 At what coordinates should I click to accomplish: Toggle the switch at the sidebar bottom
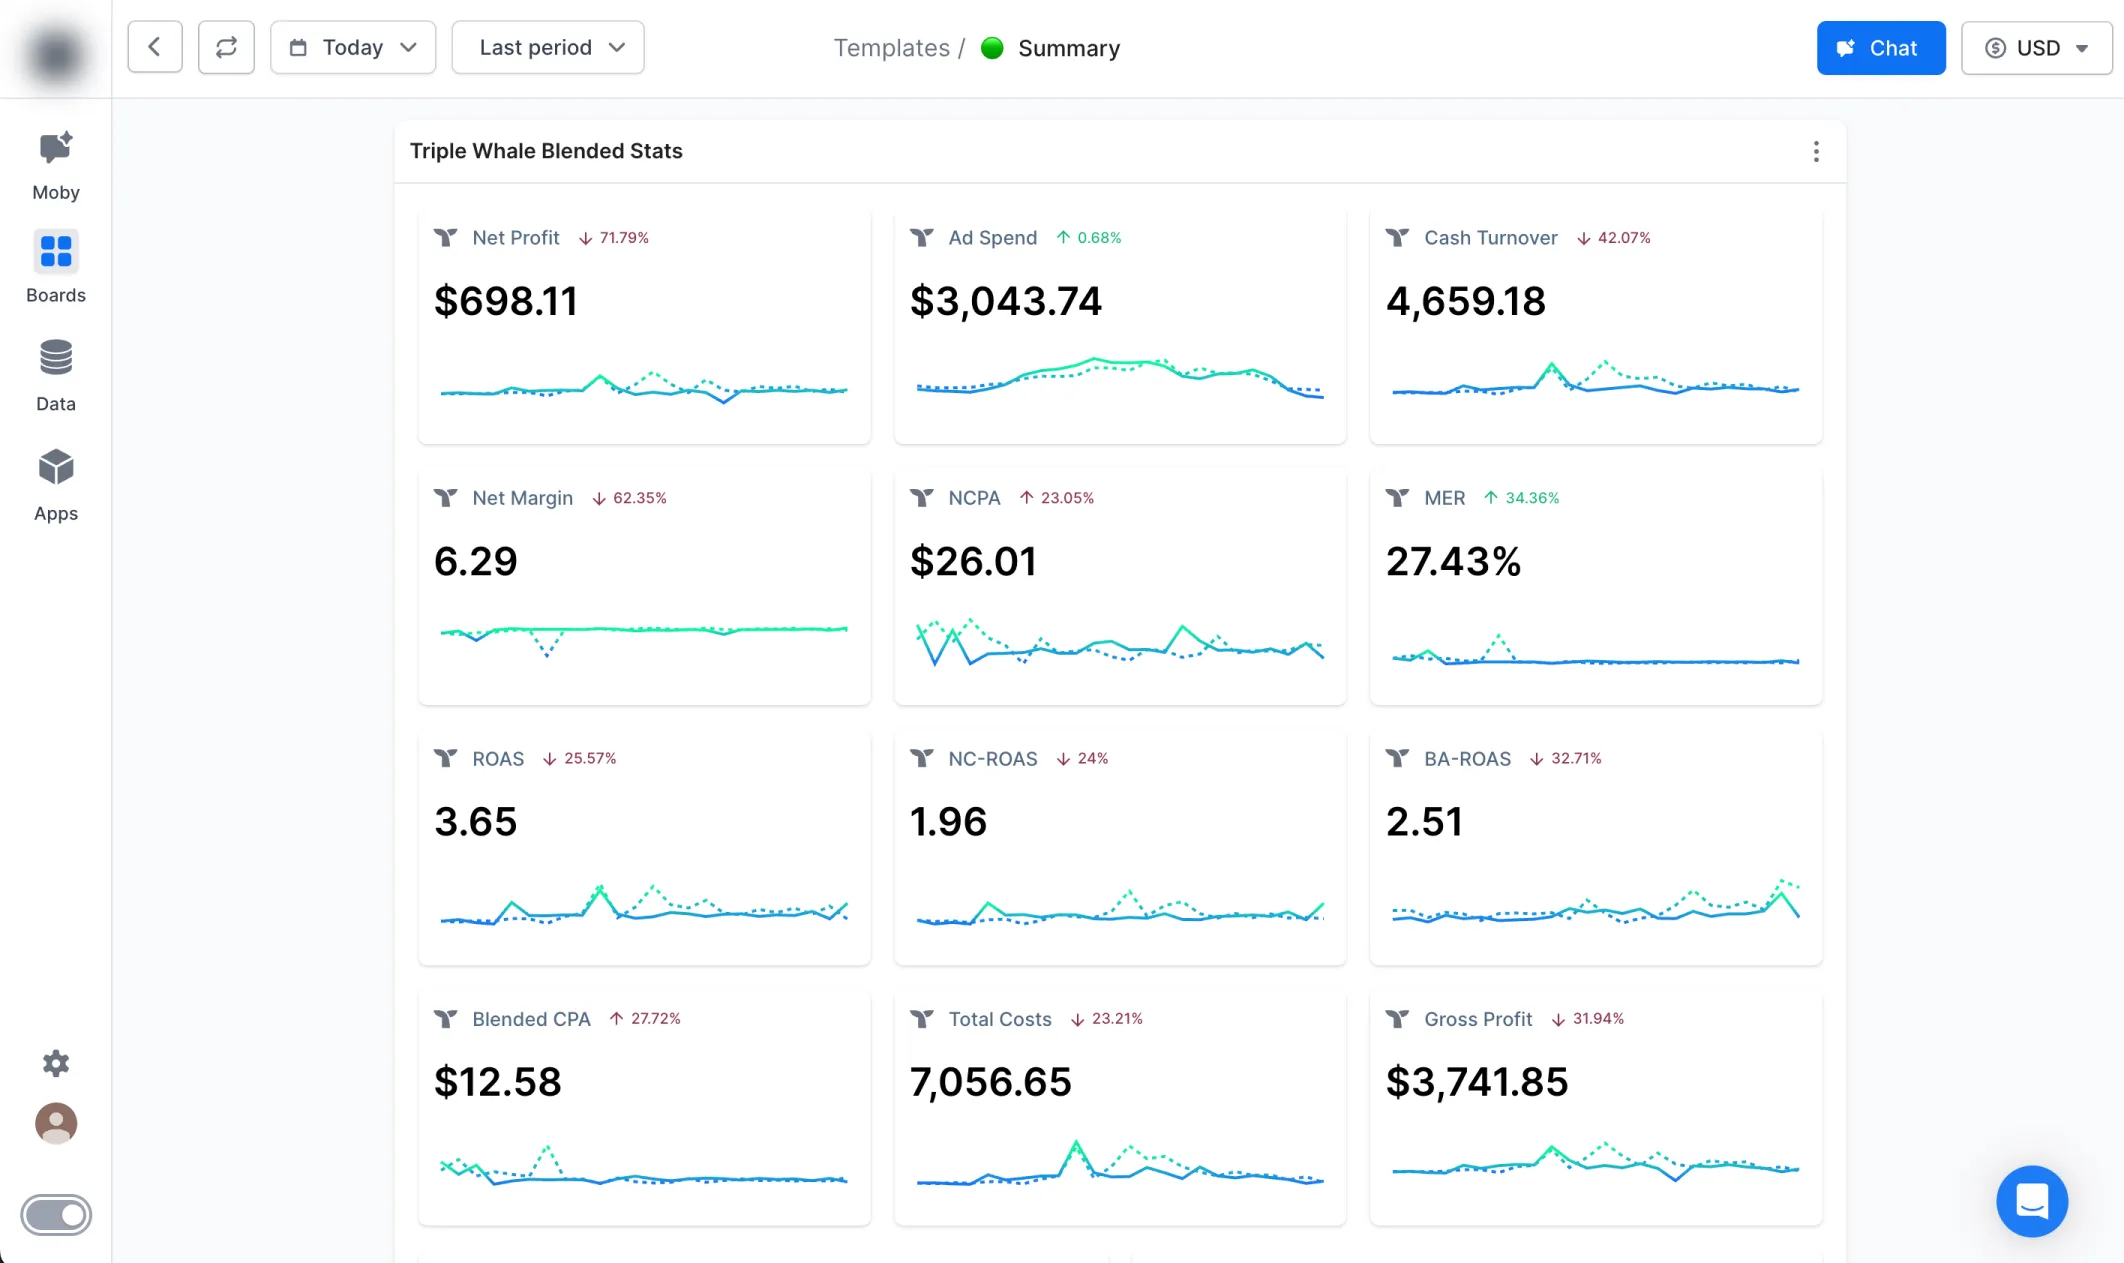(56, 1215)
